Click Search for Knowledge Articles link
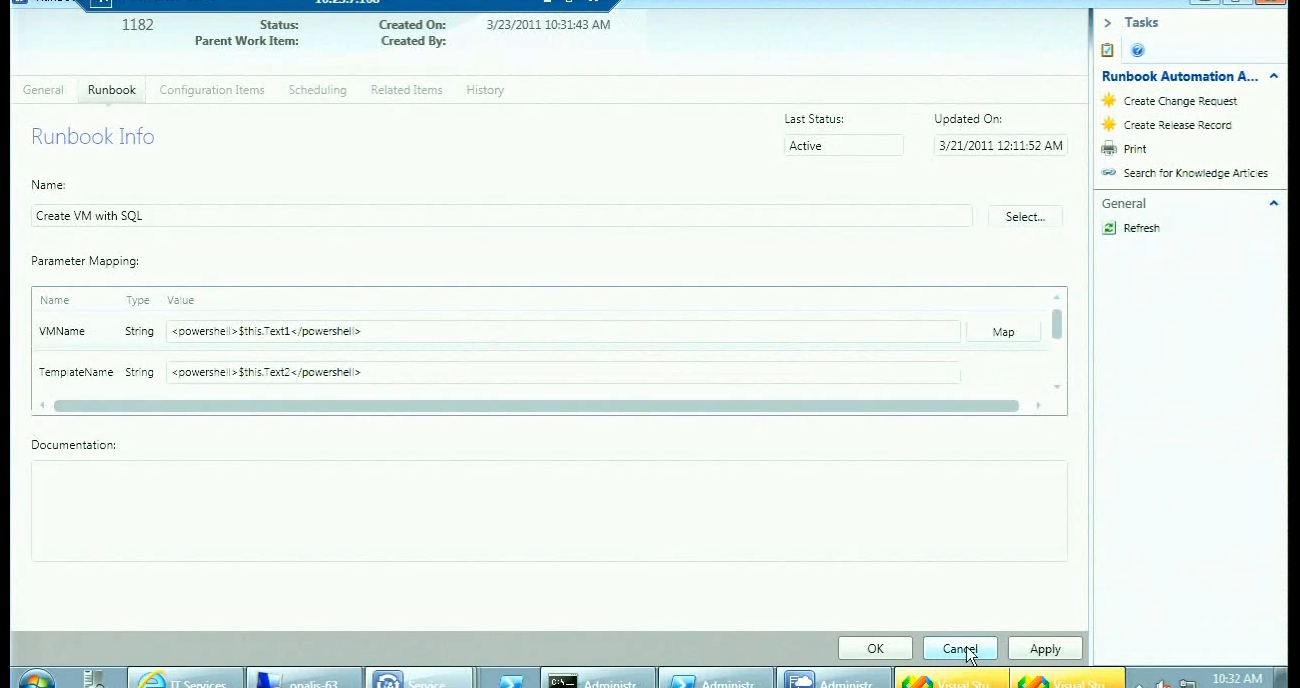The width and height of the screenshot is (1300, 688). pos(1195,173)
